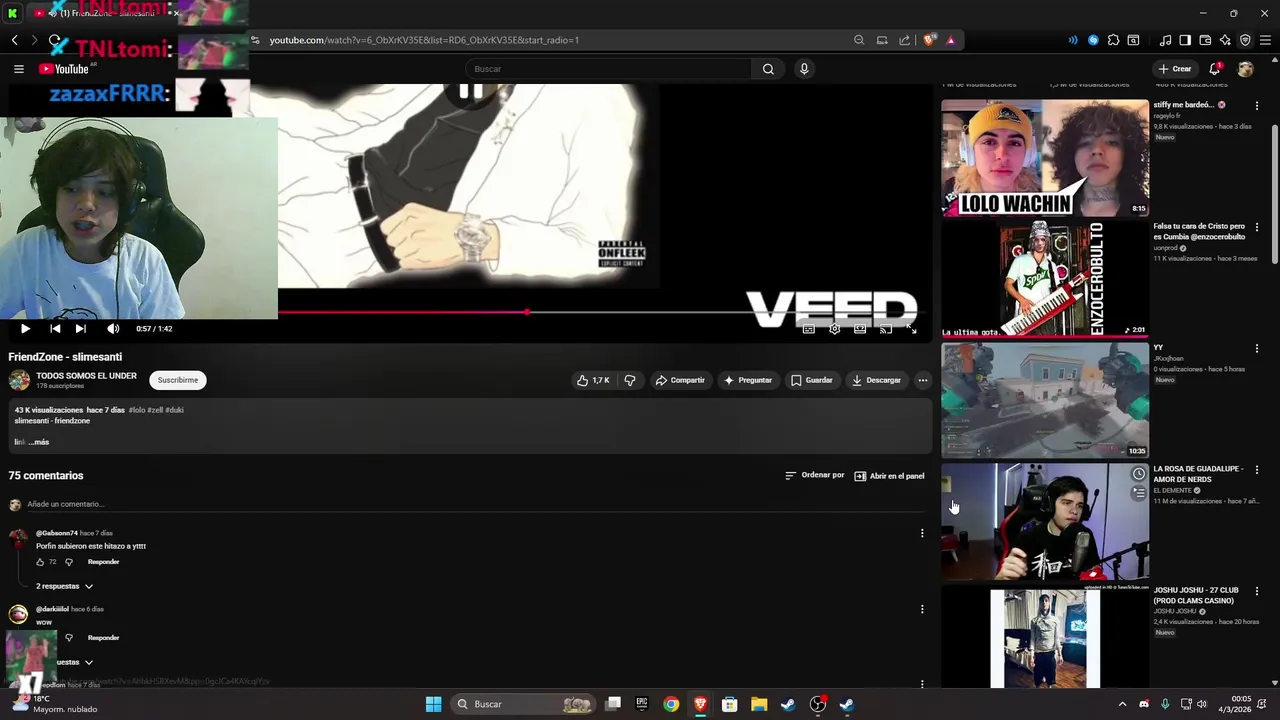Cast video to a TV device
The width and height of the screenshot is (1280, 720).
click(x=886, y=328)
